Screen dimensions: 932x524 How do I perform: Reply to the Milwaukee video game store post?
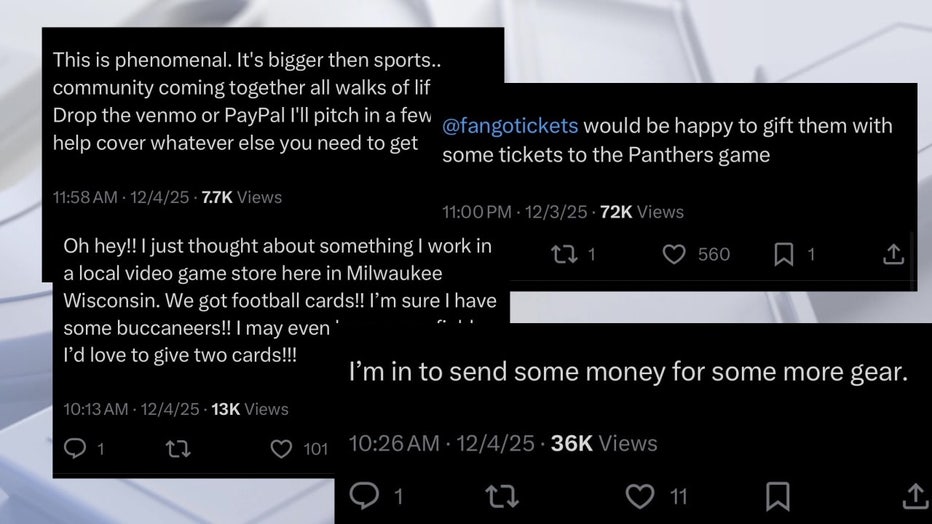coord(72,449)
